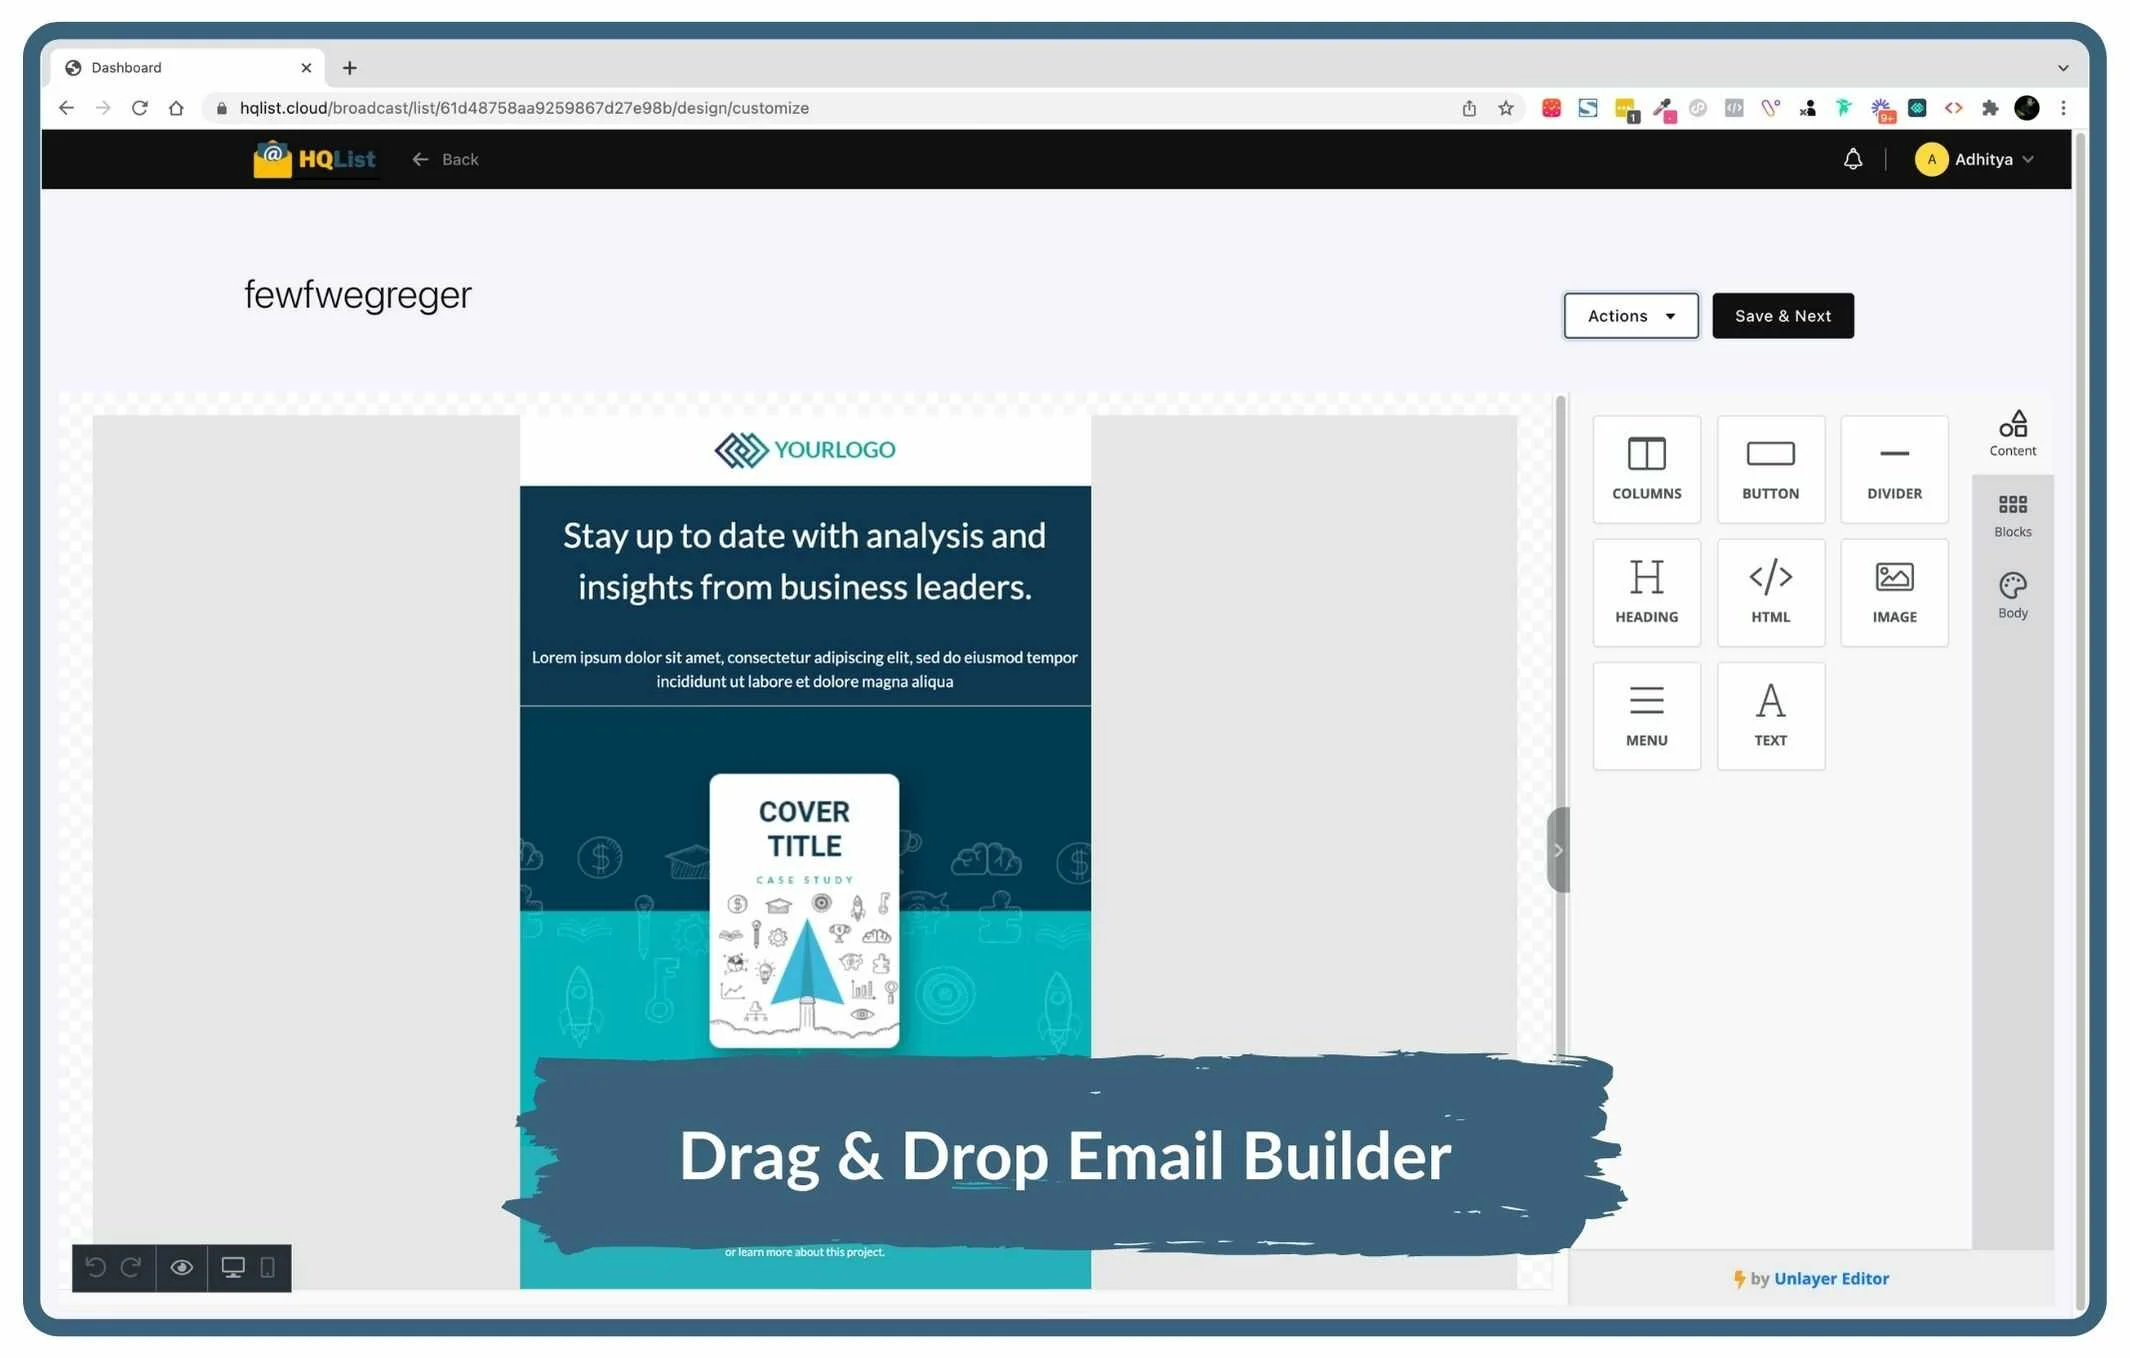The image size is (2130, 1358).
Task: Select the Image content tool
Action: tap(1894, 592)
